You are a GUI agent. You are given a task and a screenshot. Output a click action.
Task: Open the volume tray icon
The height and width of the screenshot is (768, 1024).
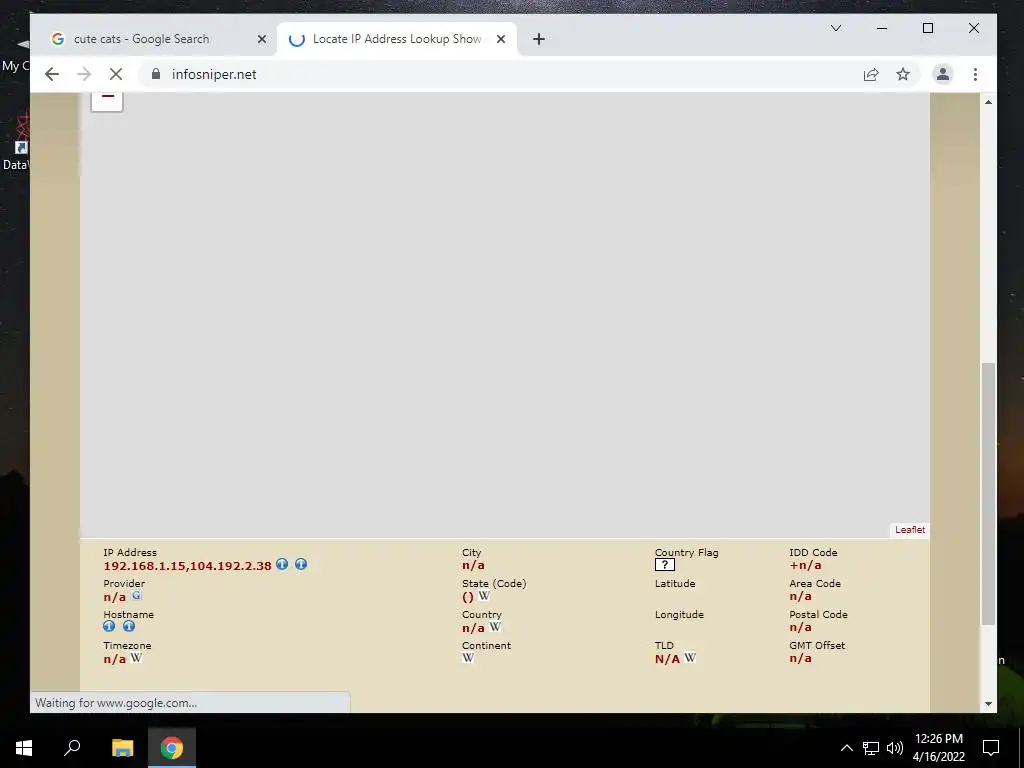point(895,748)
